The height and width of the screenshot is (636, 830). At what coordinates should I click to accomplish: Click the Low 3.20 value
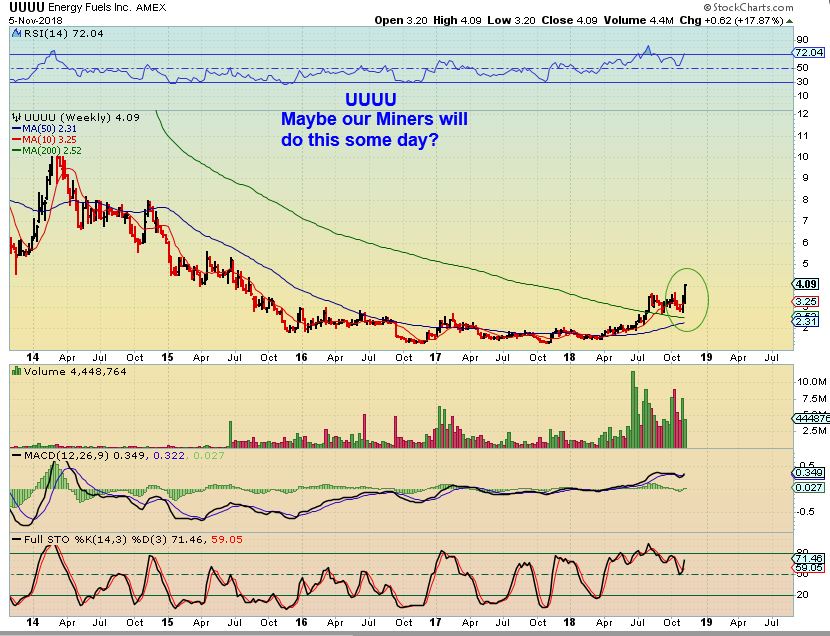511,21
